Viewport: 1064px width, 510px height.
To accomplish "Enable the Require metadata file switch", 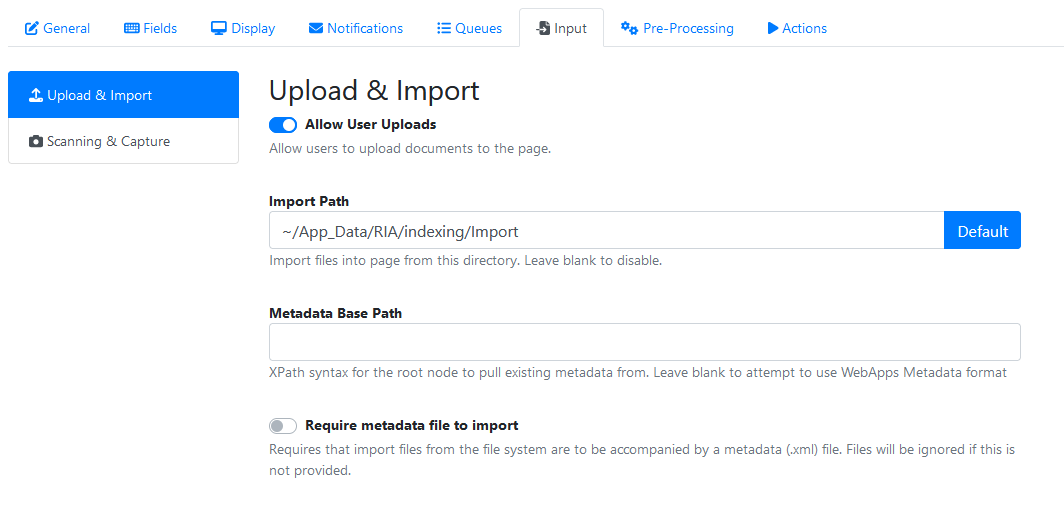I will tap(283, 426).
